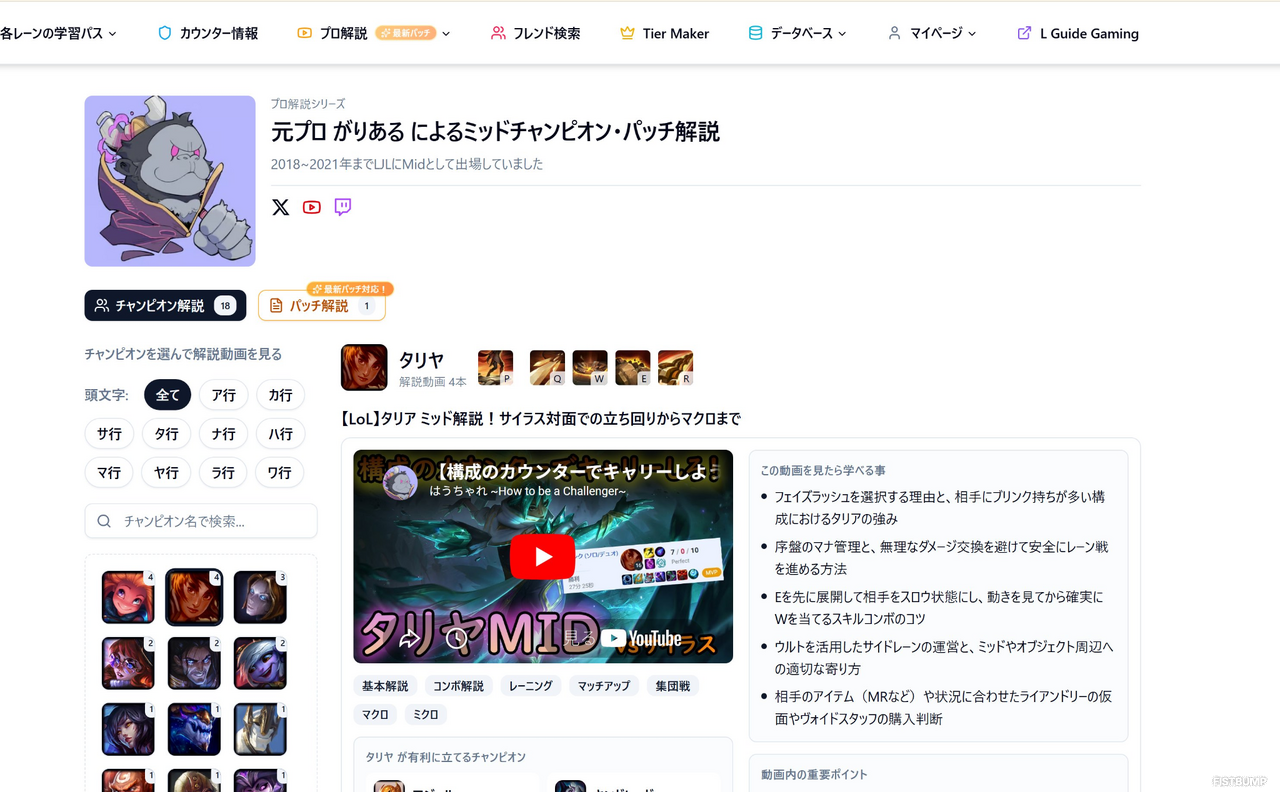1280x792 pixels.
Task: Filter champions by ヤ行
Action: pyautogui.click(x=166, y=473)
